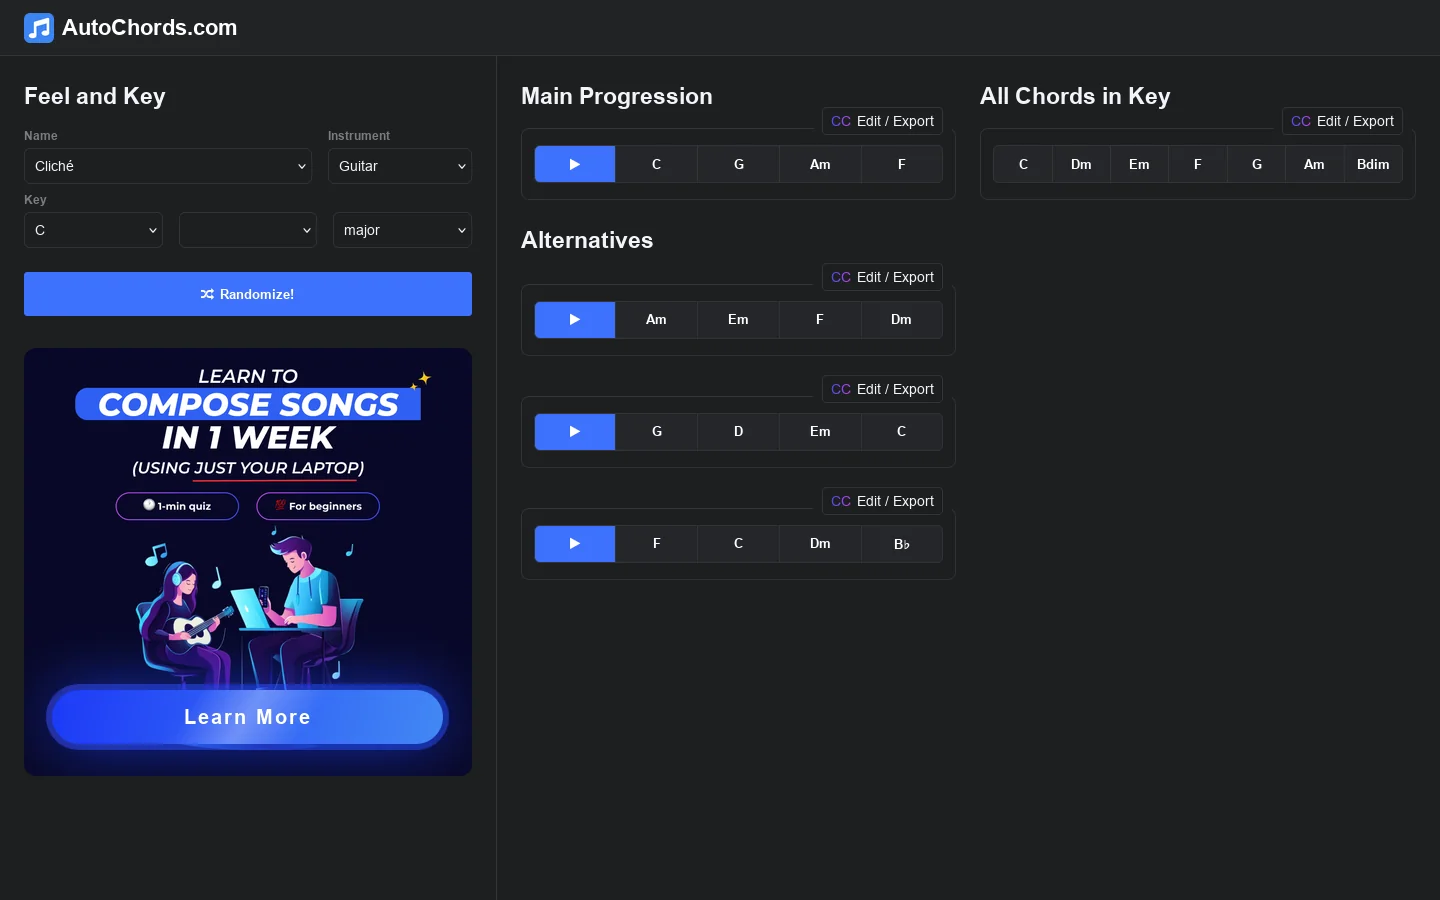Screen dimensions: 1440x900
Task: Select the F chord in Main Progression
Action: 902,164
